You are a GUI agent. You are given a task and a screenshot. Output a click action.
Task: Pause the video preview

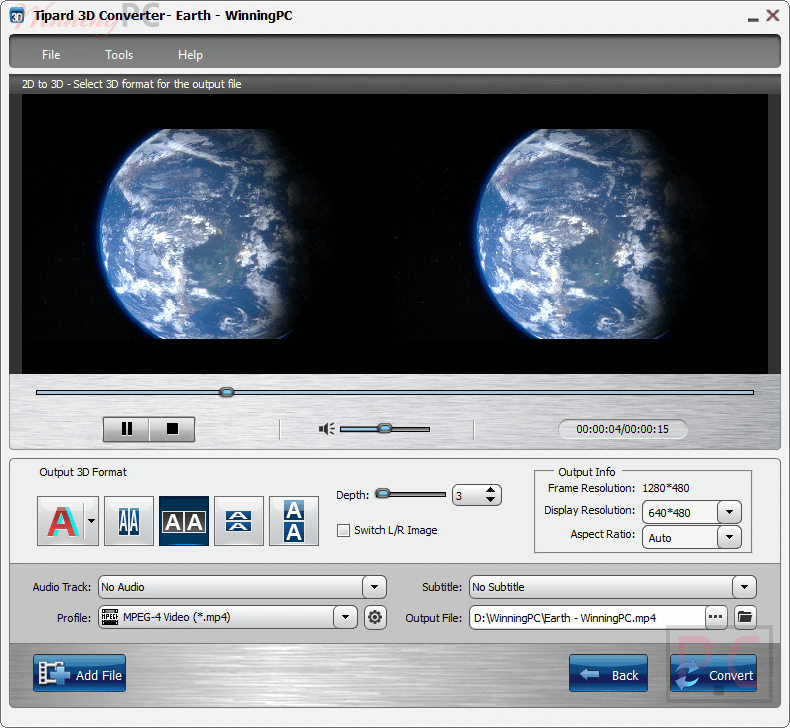(127, 429)
